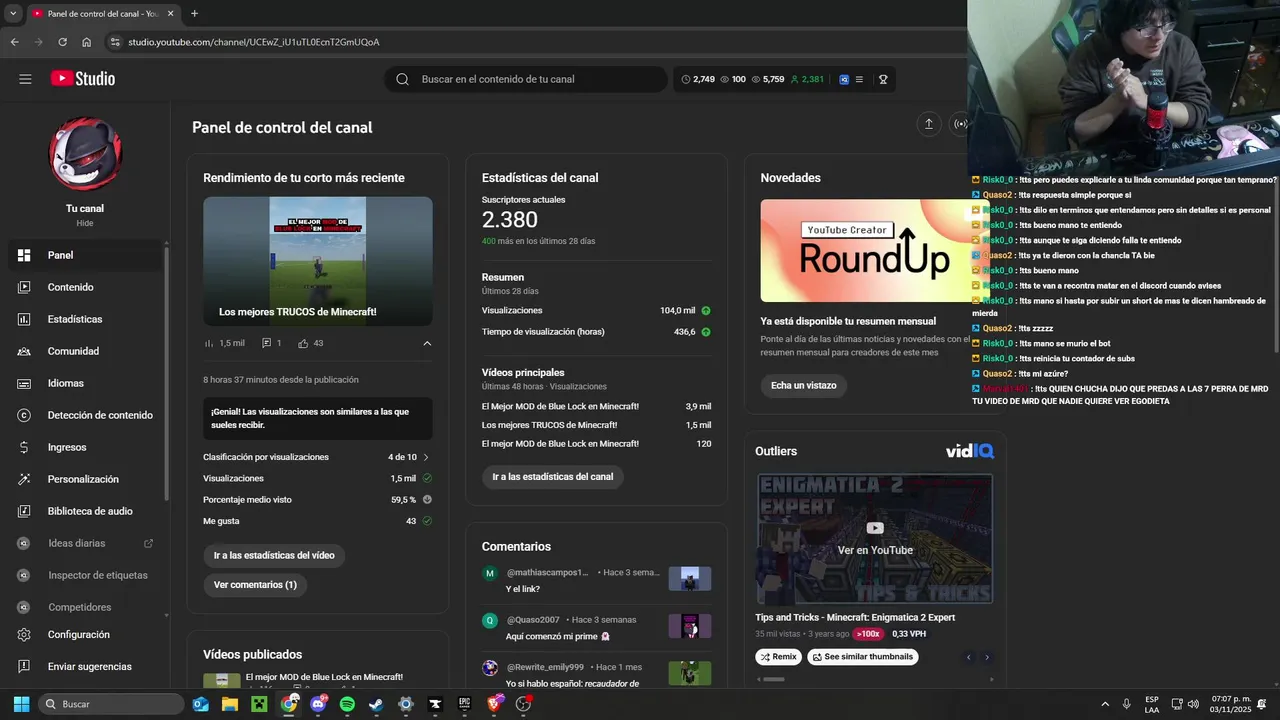Viewport: 1280px width, 720px height.
Task: Click the Personalización wand icon
Action: [x=24, y=479]
